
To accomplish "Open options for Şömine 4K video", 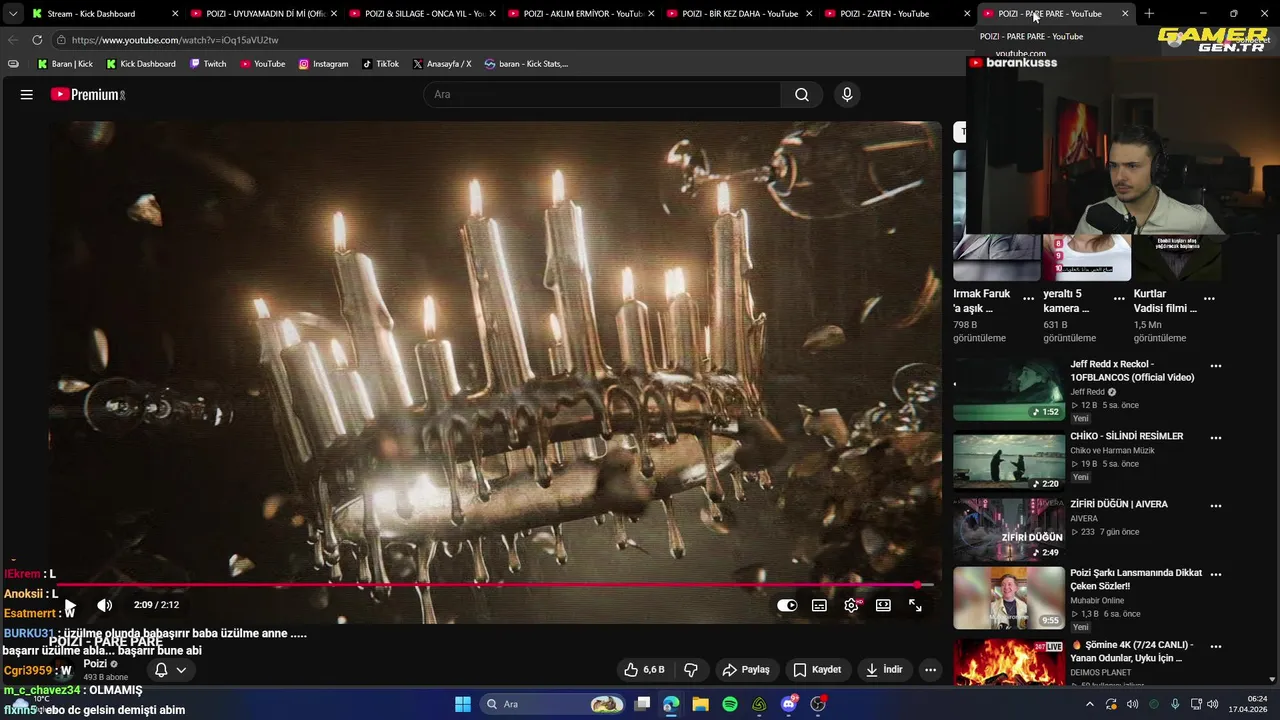I will coord(1216,647).
